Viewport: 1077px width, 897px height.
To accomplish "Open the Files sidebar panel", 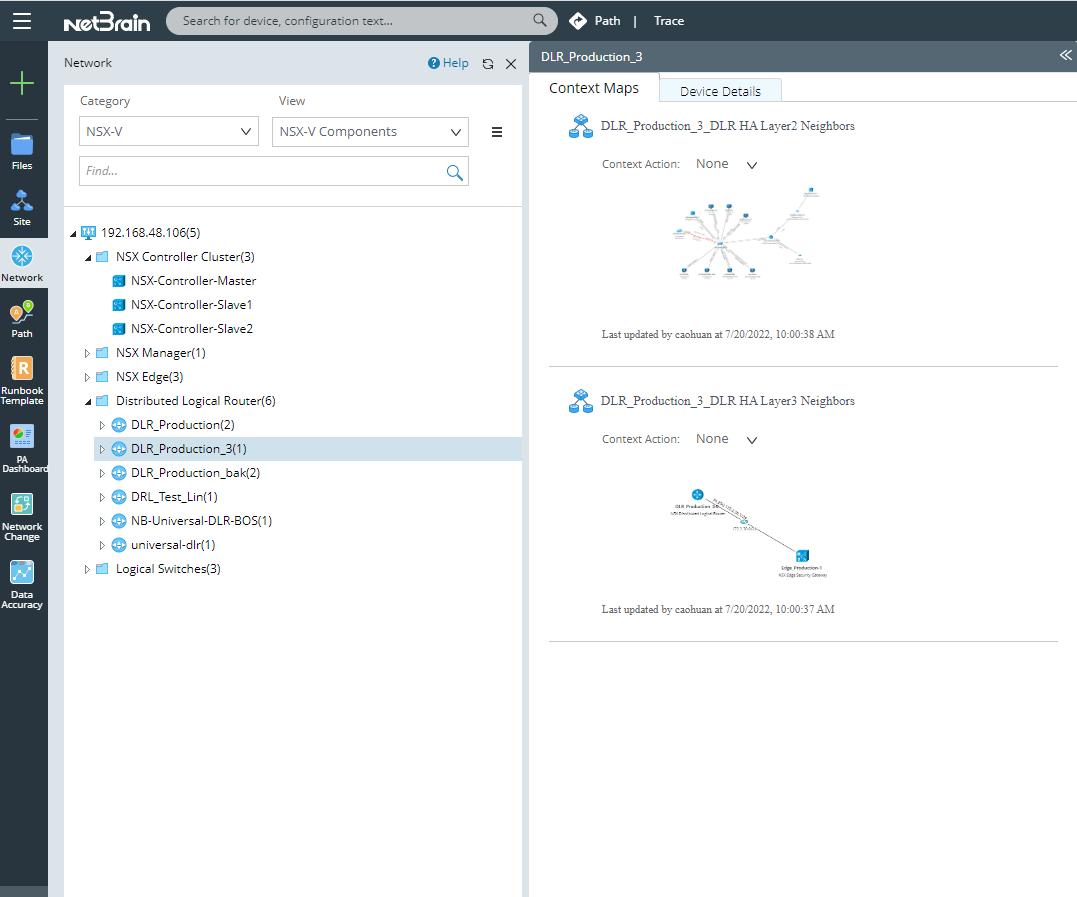I will point(22,152).
